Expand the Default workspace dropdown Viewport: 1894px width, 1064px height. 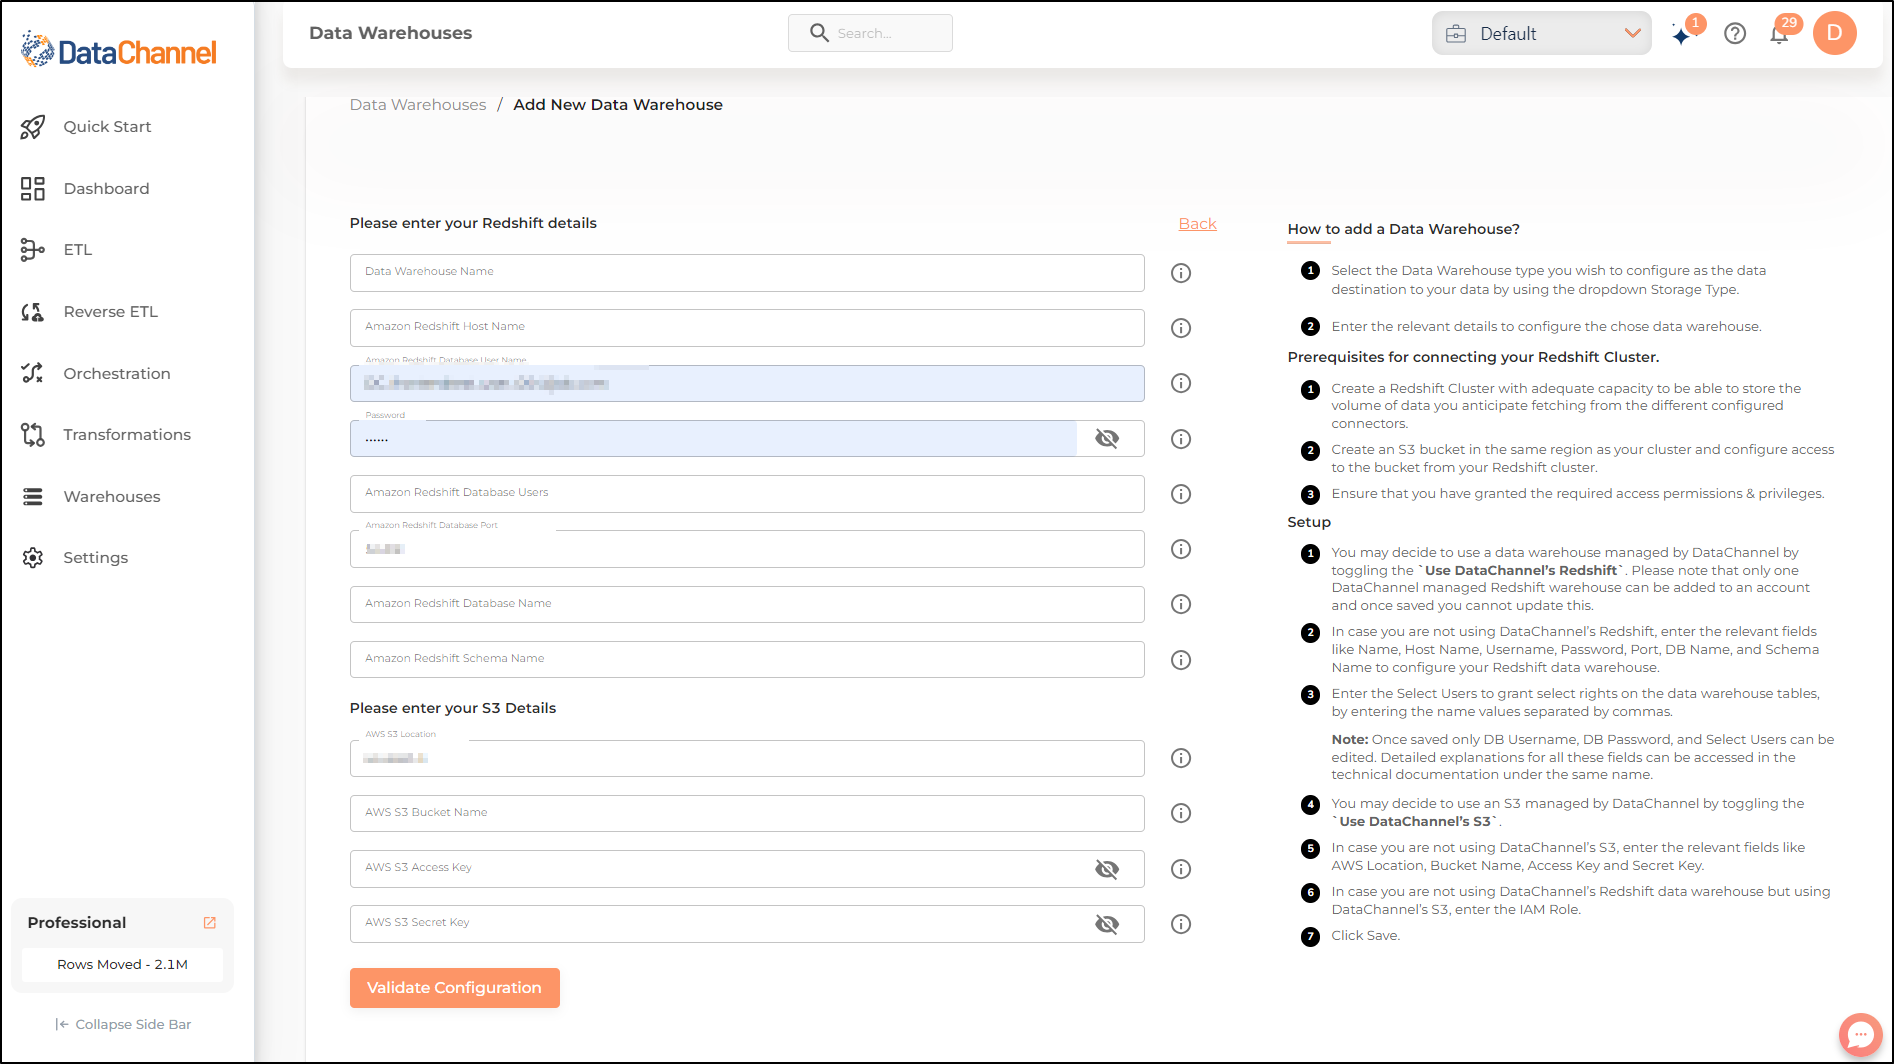tap(1541, 33)
